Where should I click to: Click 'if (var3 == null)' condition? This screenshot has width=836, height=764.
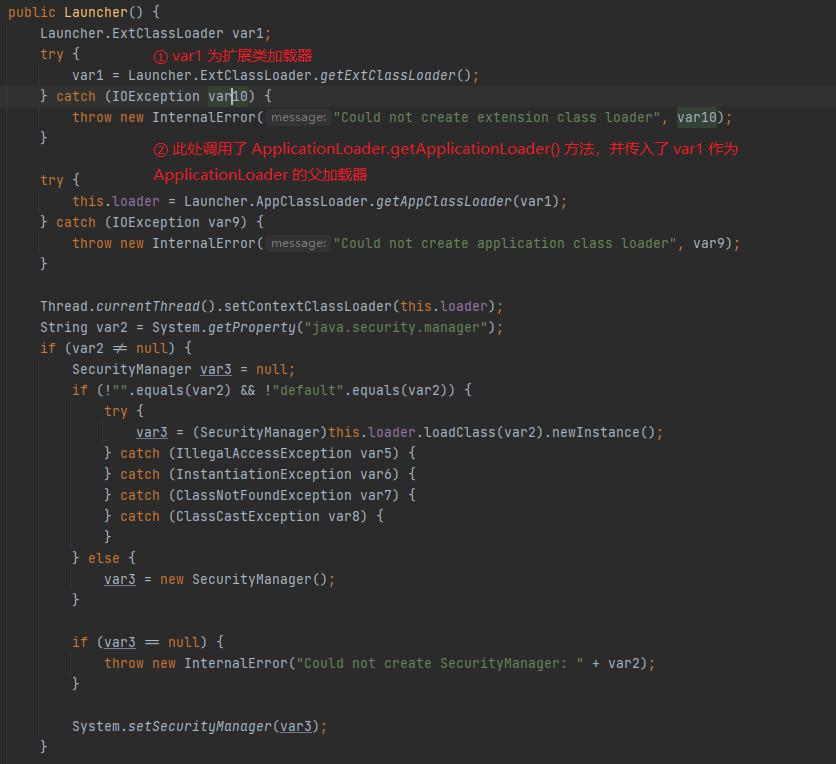140,642
